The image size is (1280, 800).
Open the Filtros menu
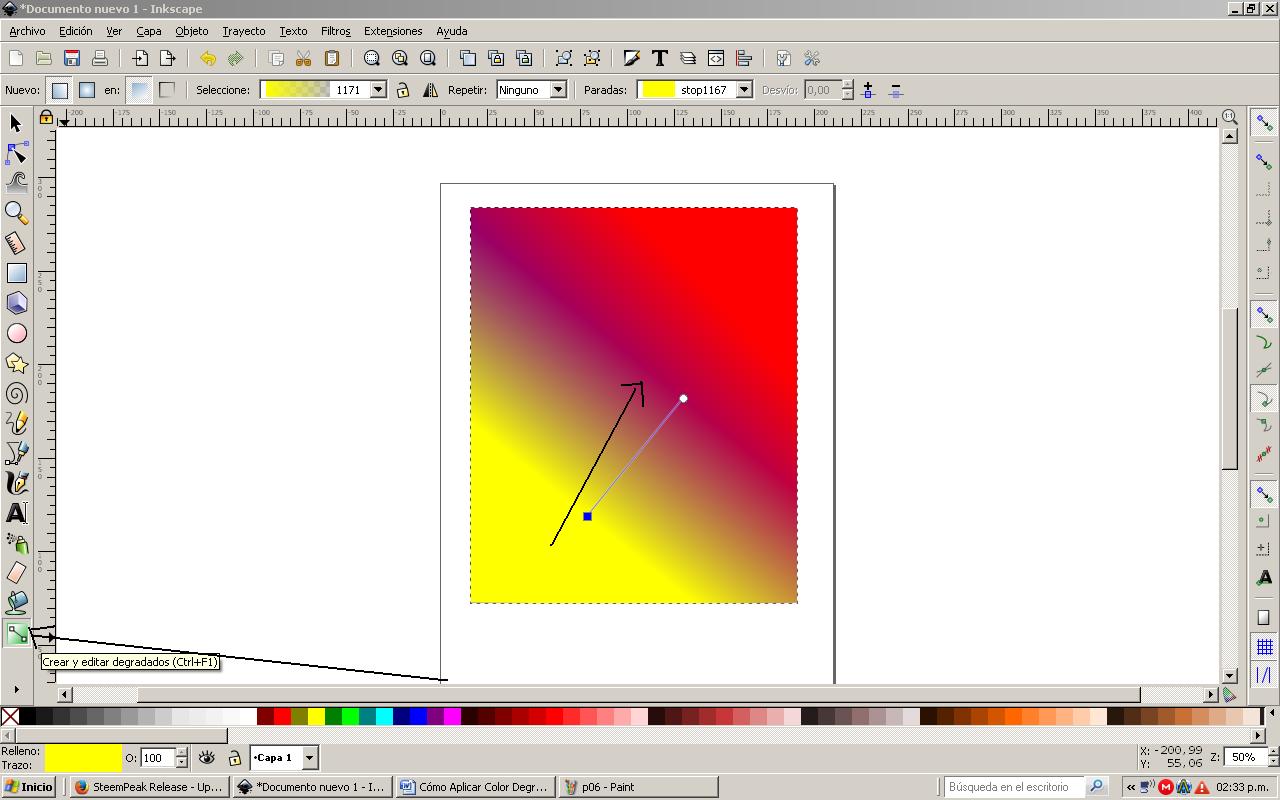point(335,31)
